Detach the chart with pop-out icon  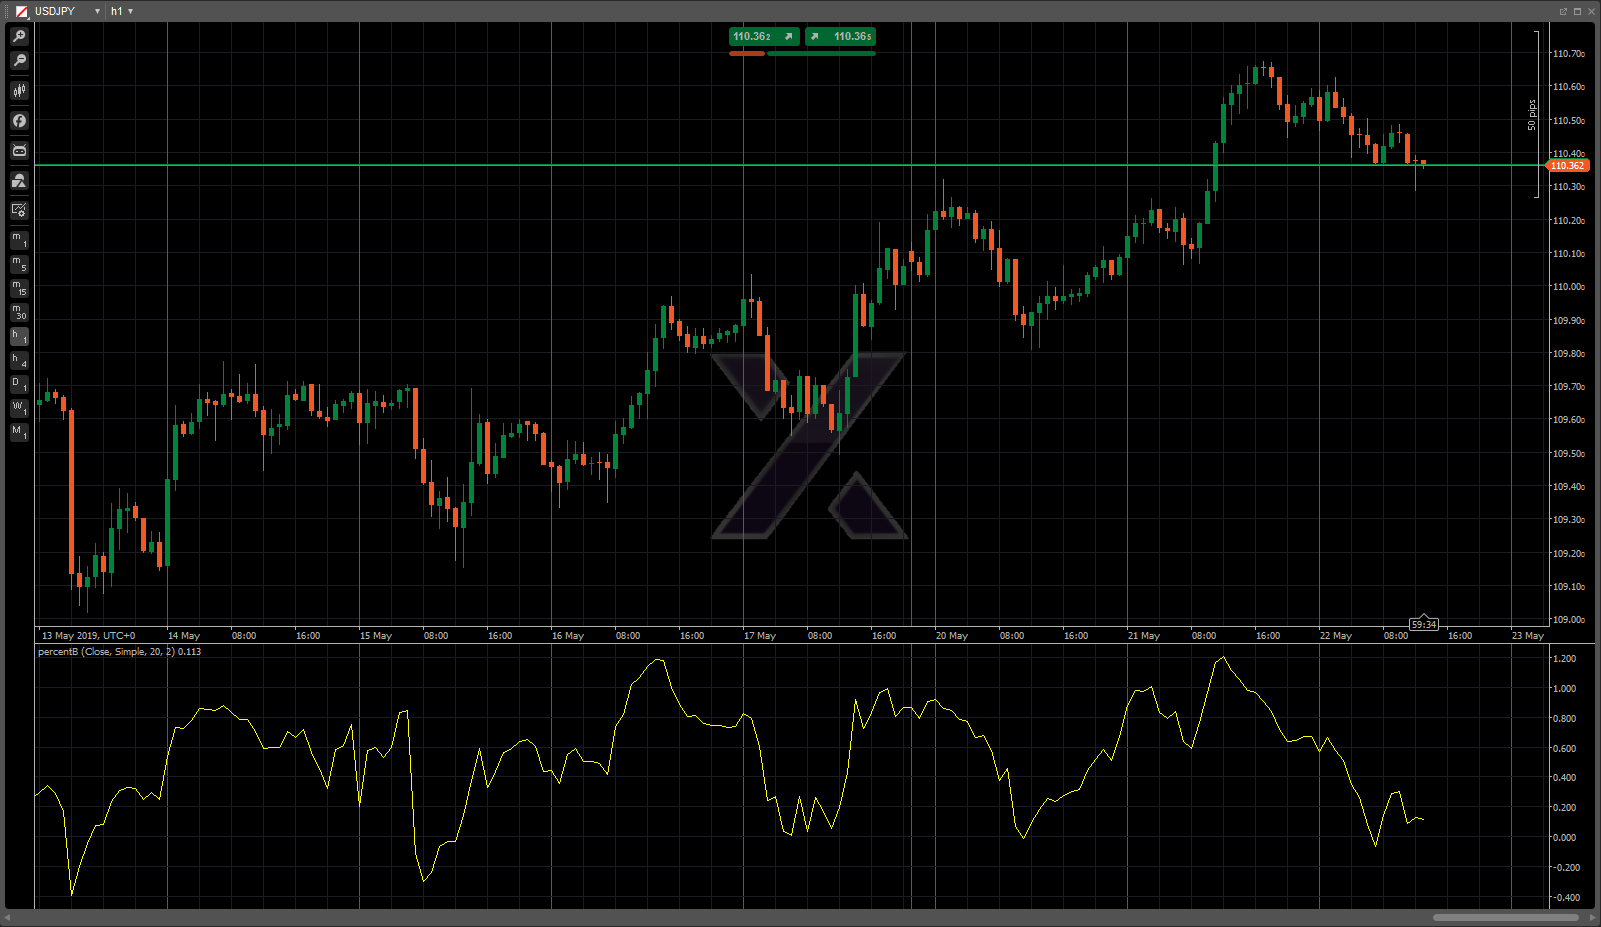click(1563, 11)
